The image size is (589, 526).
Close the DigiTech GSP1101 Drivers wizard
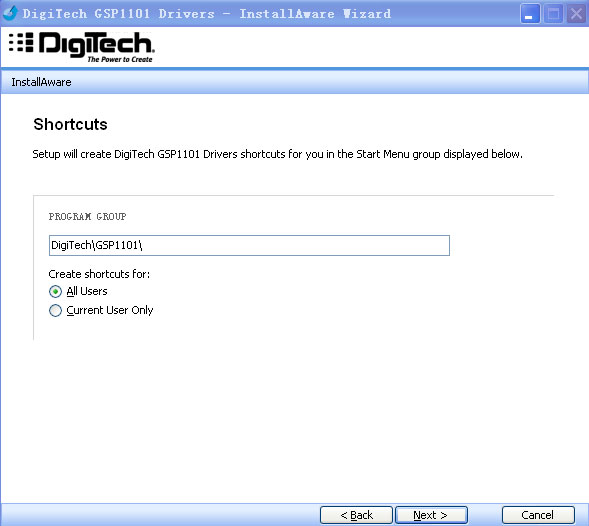[577, 14]
